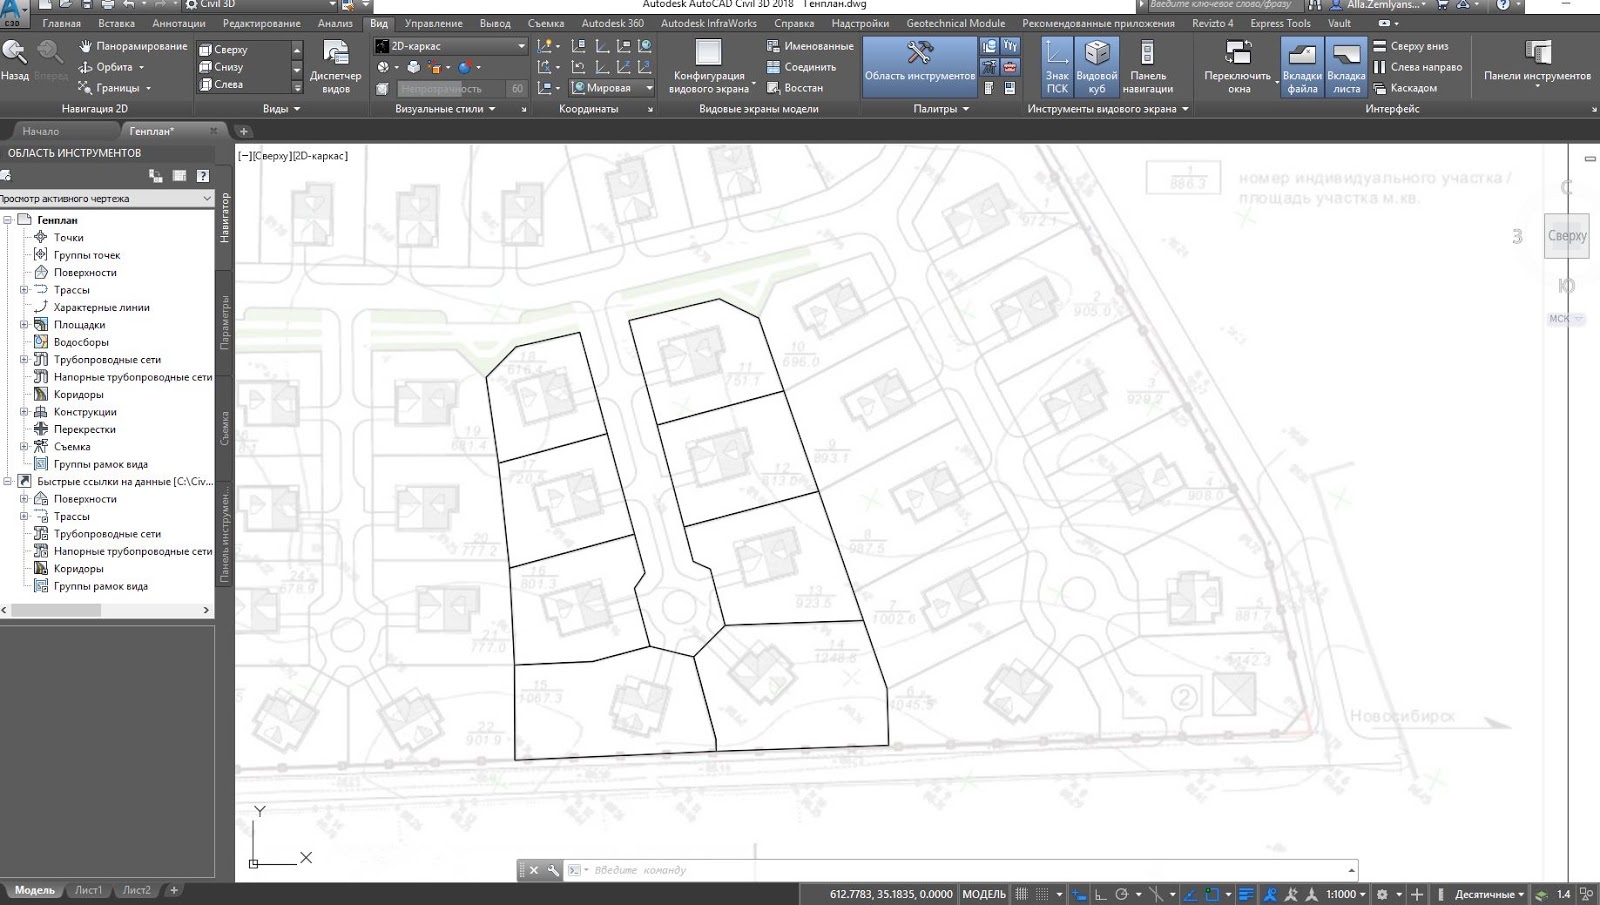The image size is (1600, 905).
Task: Open the Аннотации ribbon tab
Action: point(179,23)
